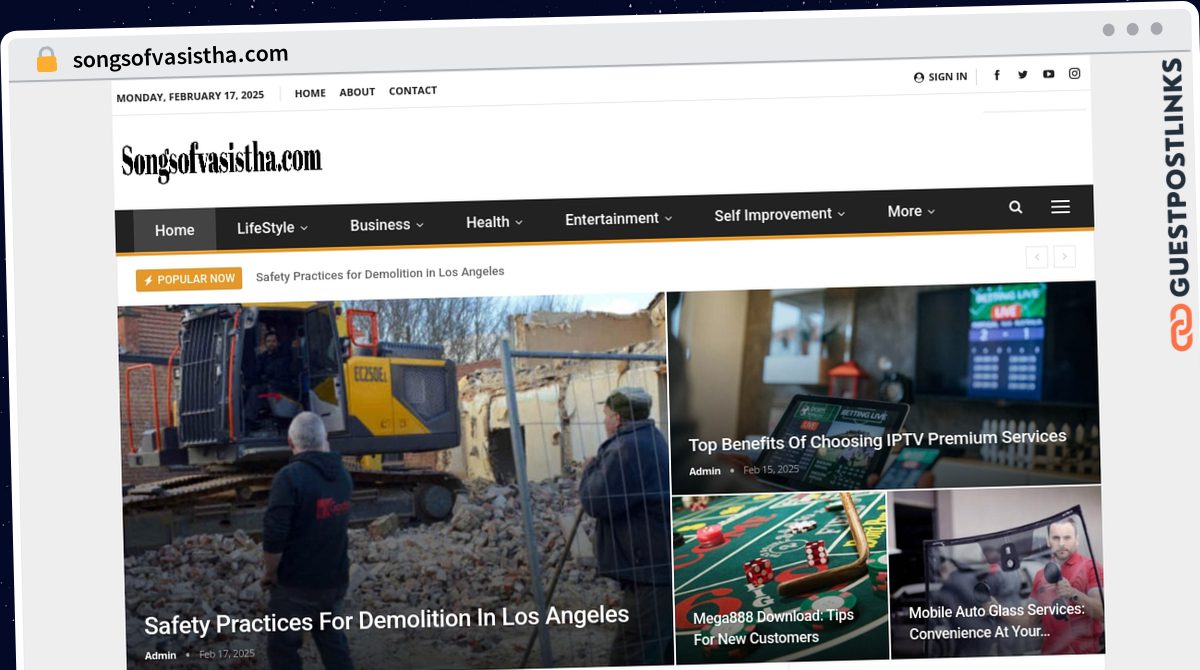The height and width of the screenshot is (670, 1200).
Task: Expand the LifeStyle dropdown menu
Action: pyautogui.click(x=272, y=228)
